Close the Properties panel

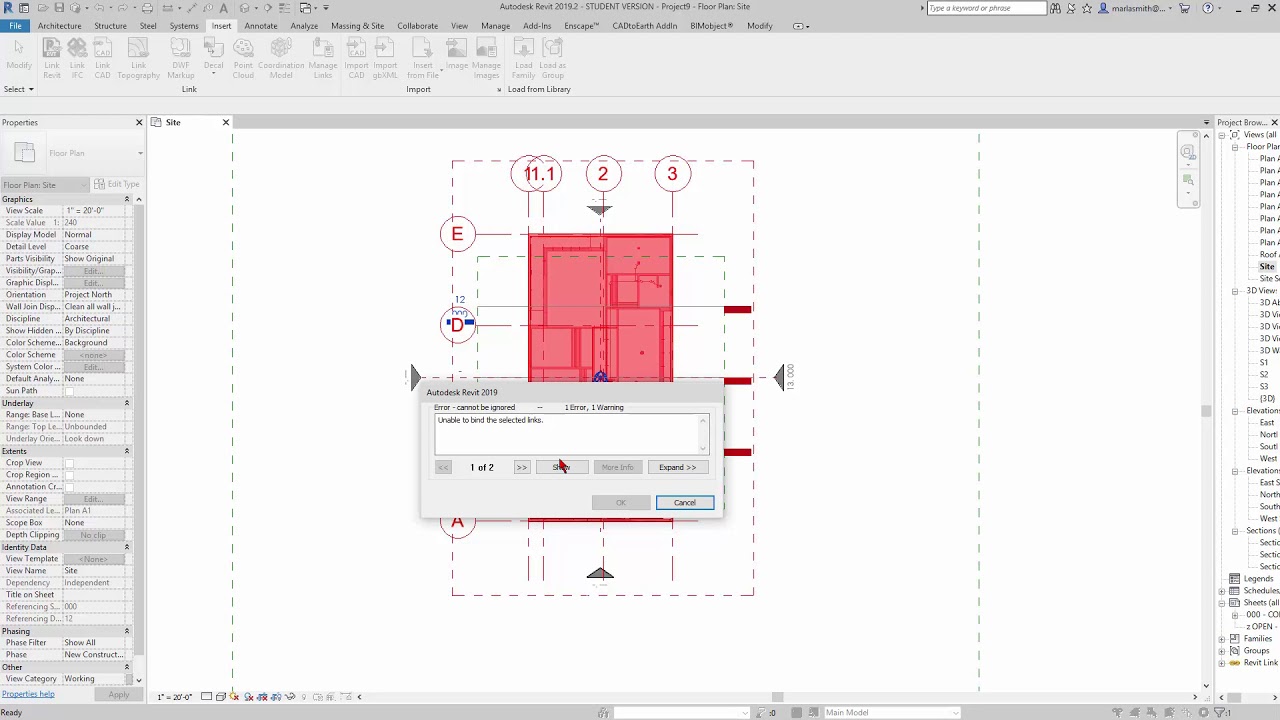139,122
